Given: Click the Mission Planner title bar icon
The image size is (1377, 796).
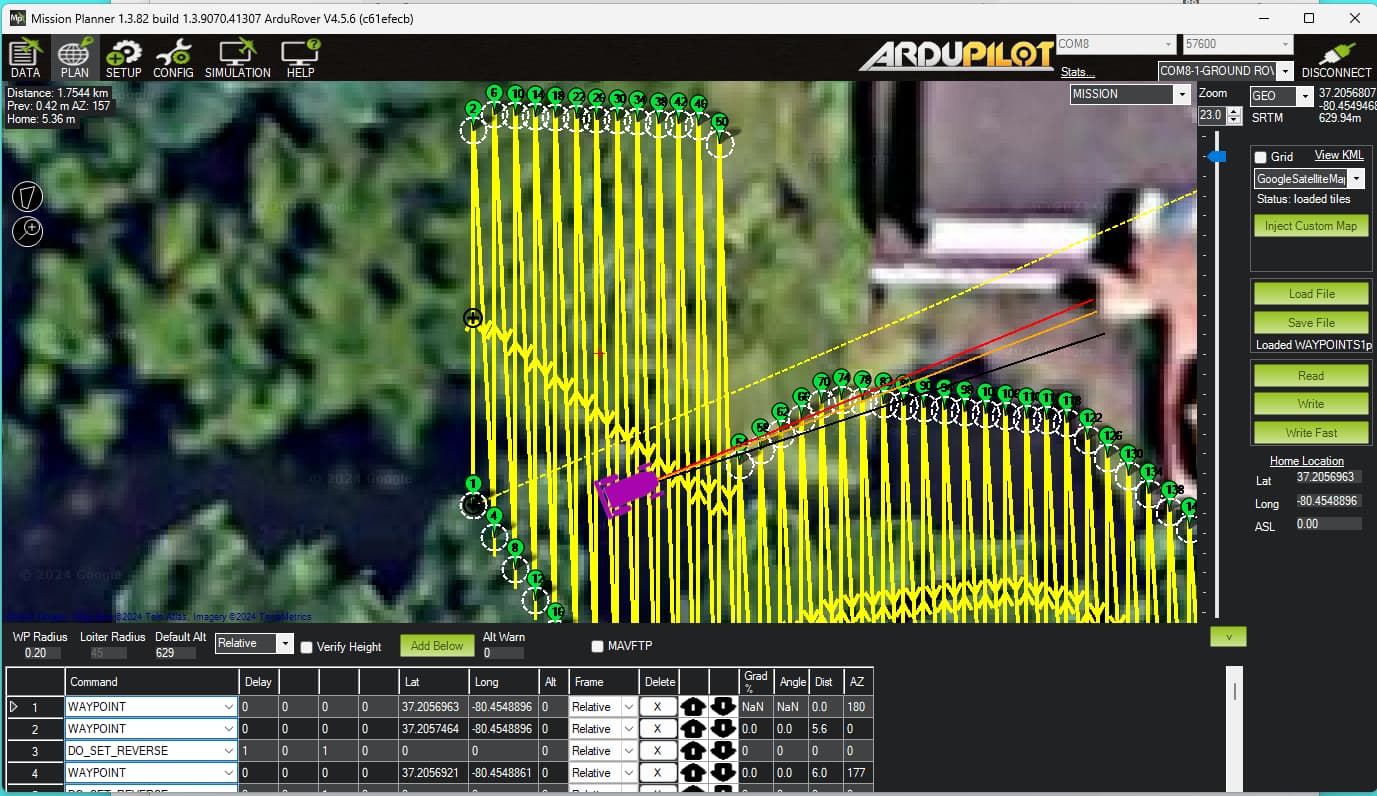Looking at the screenshot, I should (16, 18).
